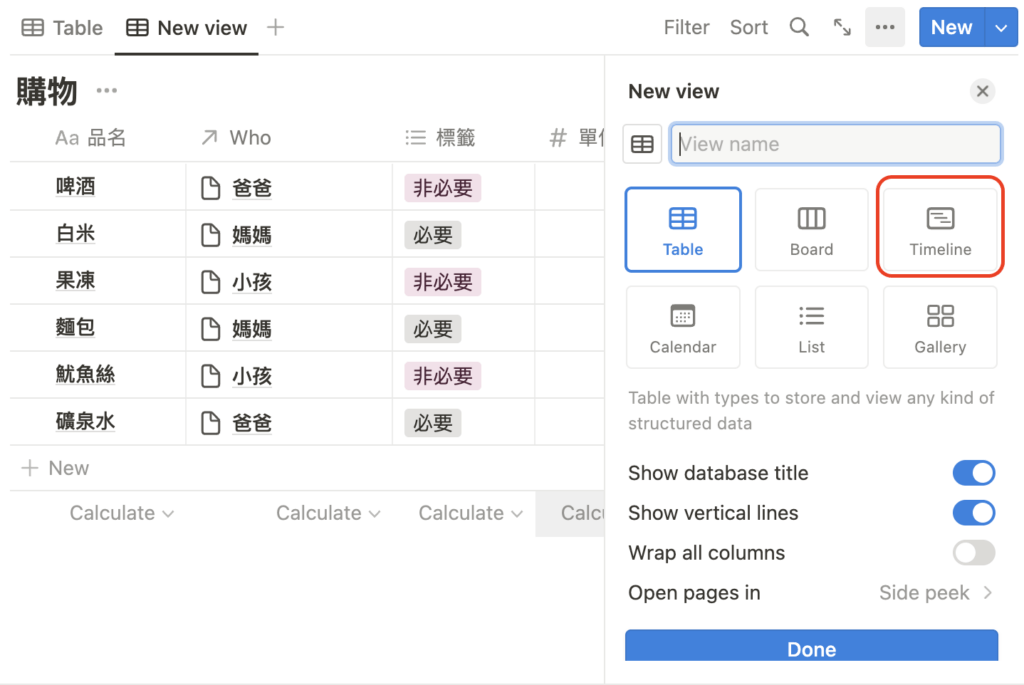Click Sort in the toolbar

coord(748,28)
